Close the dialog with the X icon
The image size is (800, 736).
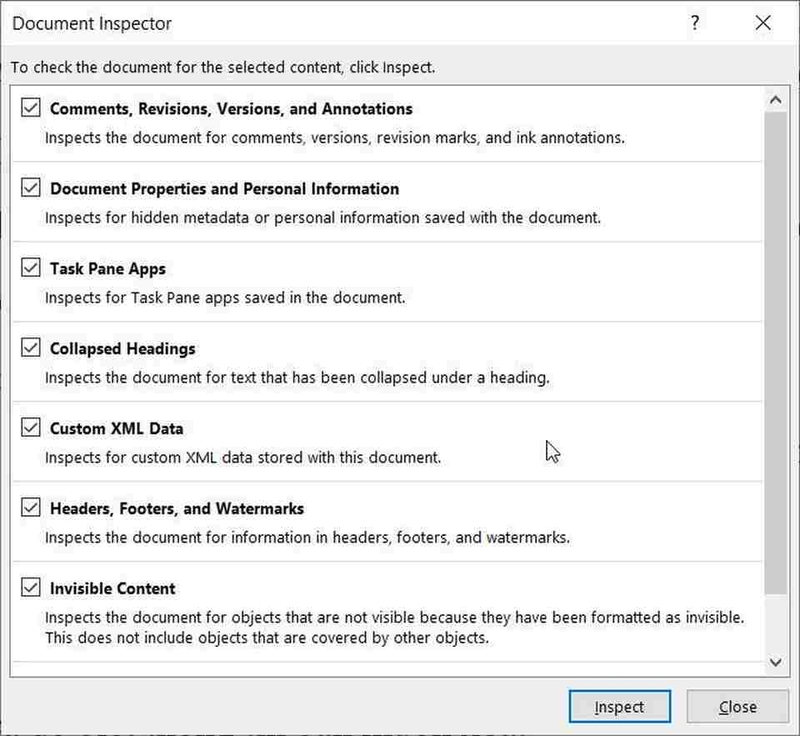pos(763,23)
